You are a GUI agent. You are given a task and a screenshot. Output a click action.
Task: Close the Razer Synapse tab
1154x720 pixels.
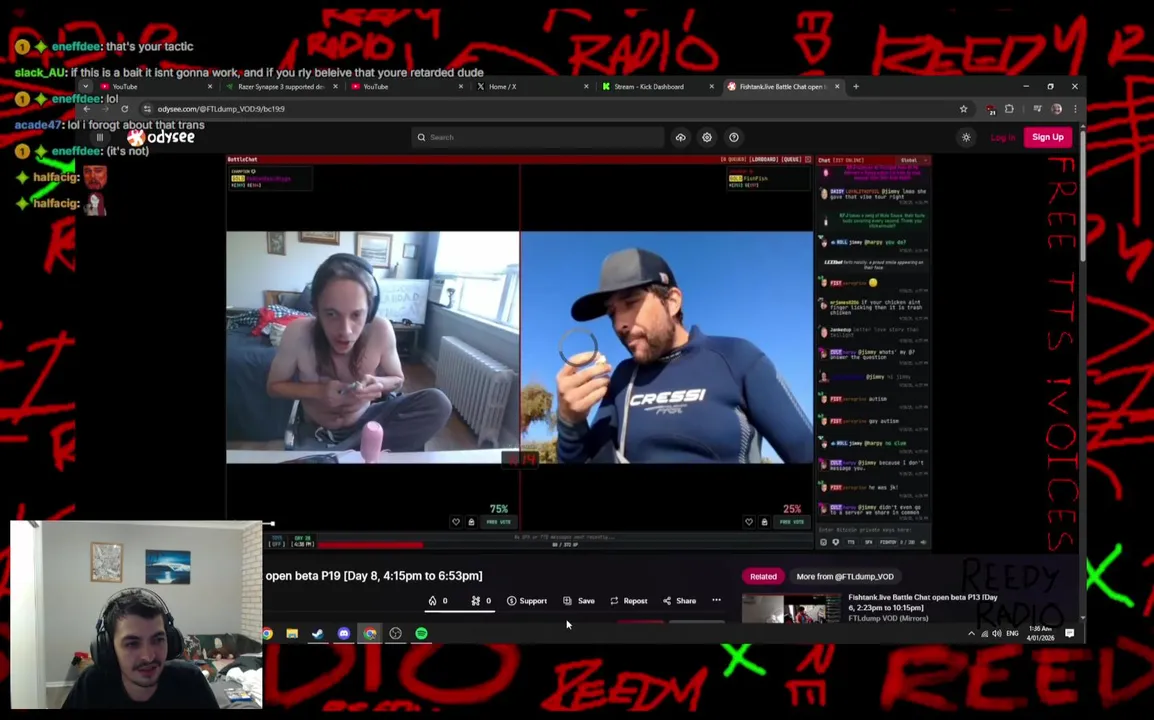336,87
